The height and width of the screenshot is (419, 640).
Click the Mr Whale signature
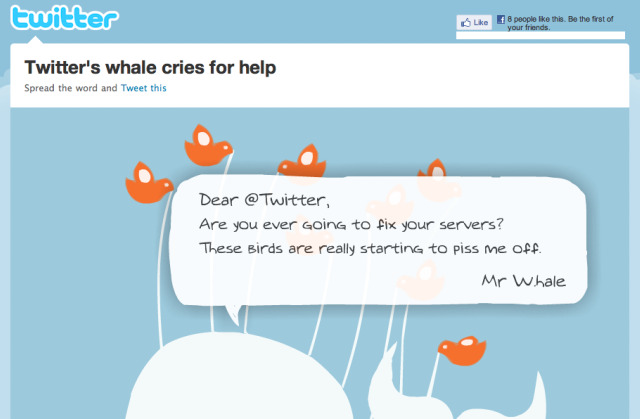[524, 281]
